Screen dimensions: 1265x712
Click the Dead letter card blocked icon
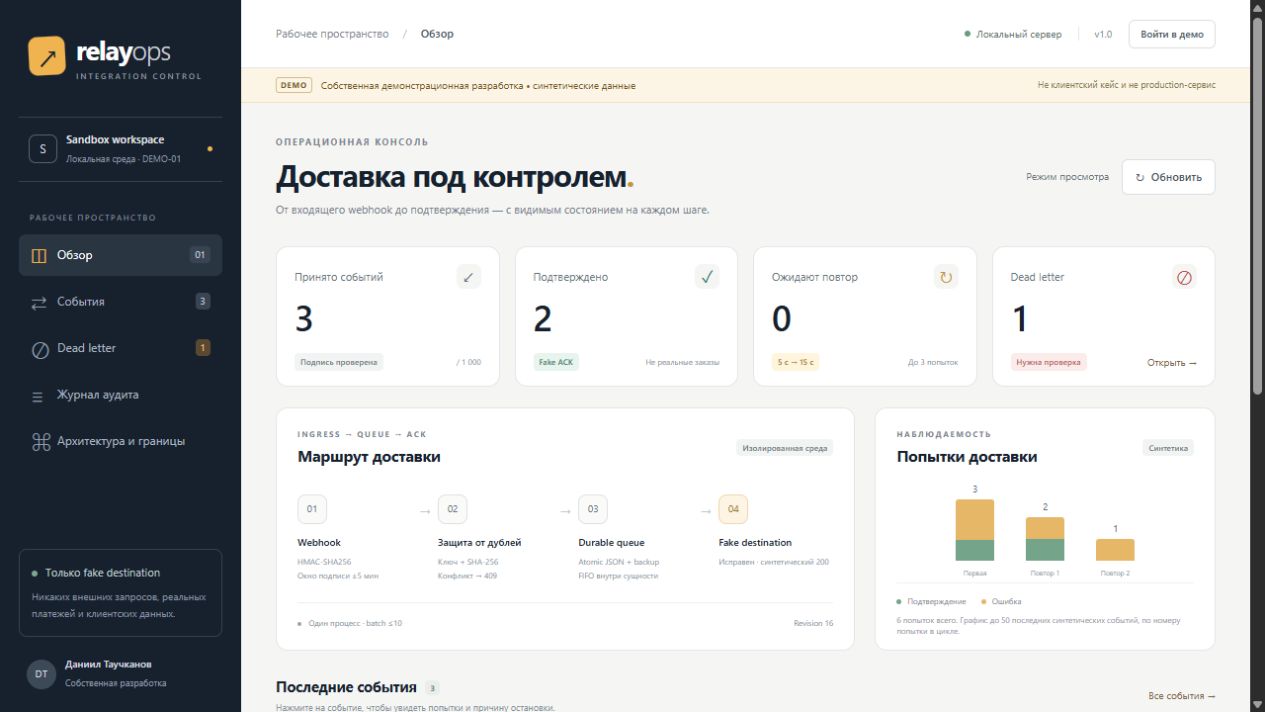pos(1184,277)
